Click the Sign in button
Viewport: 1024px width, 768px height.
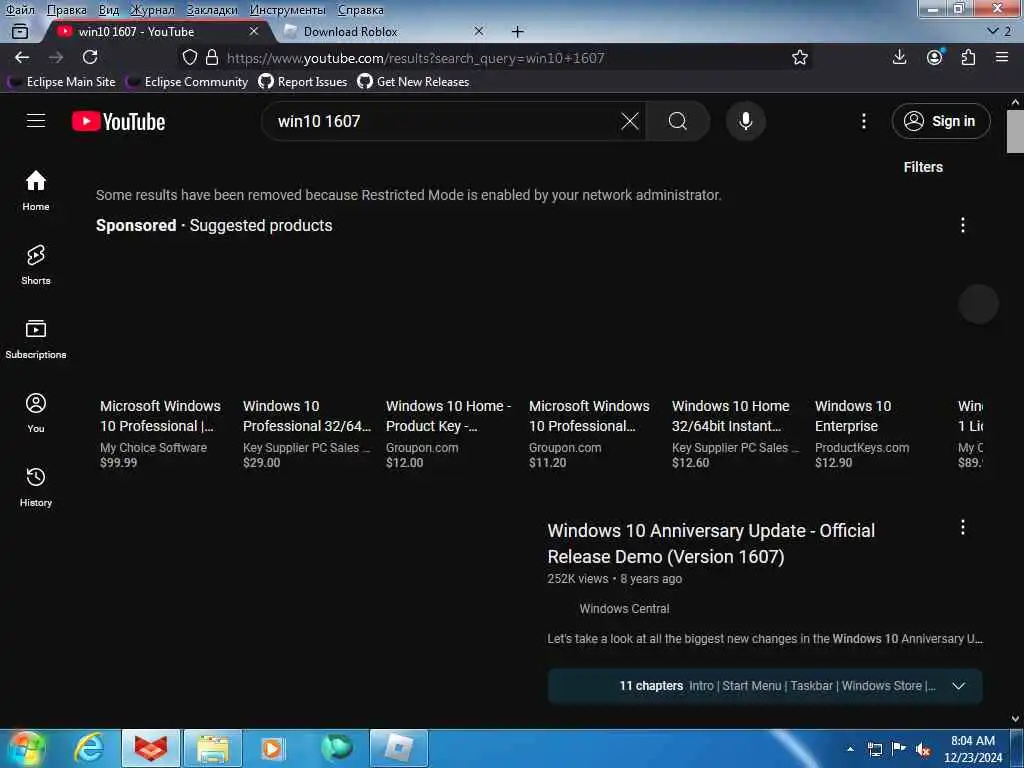point(940,121)
